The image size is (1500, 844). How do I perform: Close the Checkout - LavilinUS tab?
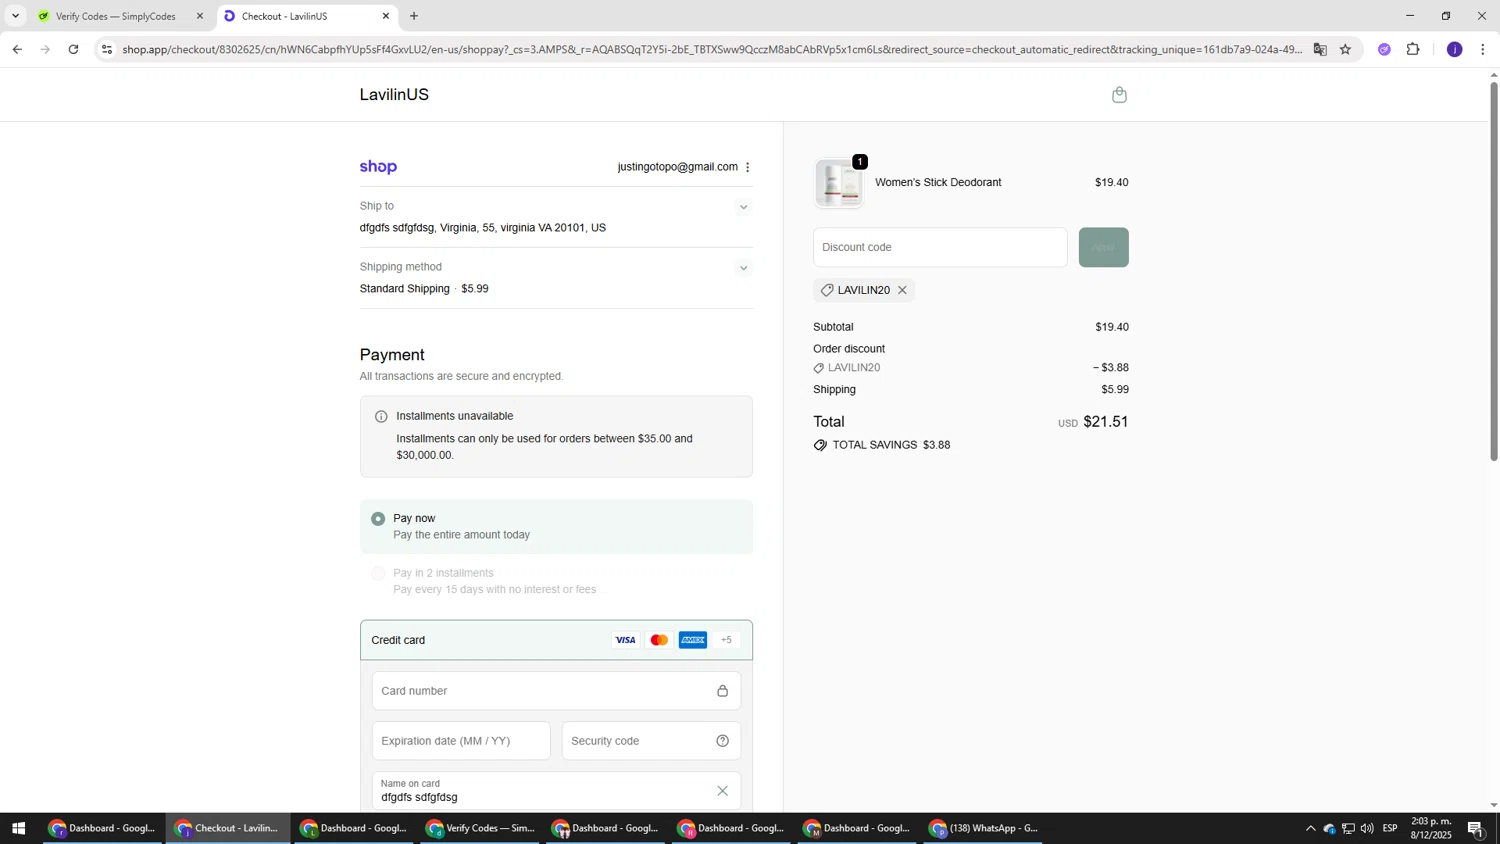tap(386, 16)
